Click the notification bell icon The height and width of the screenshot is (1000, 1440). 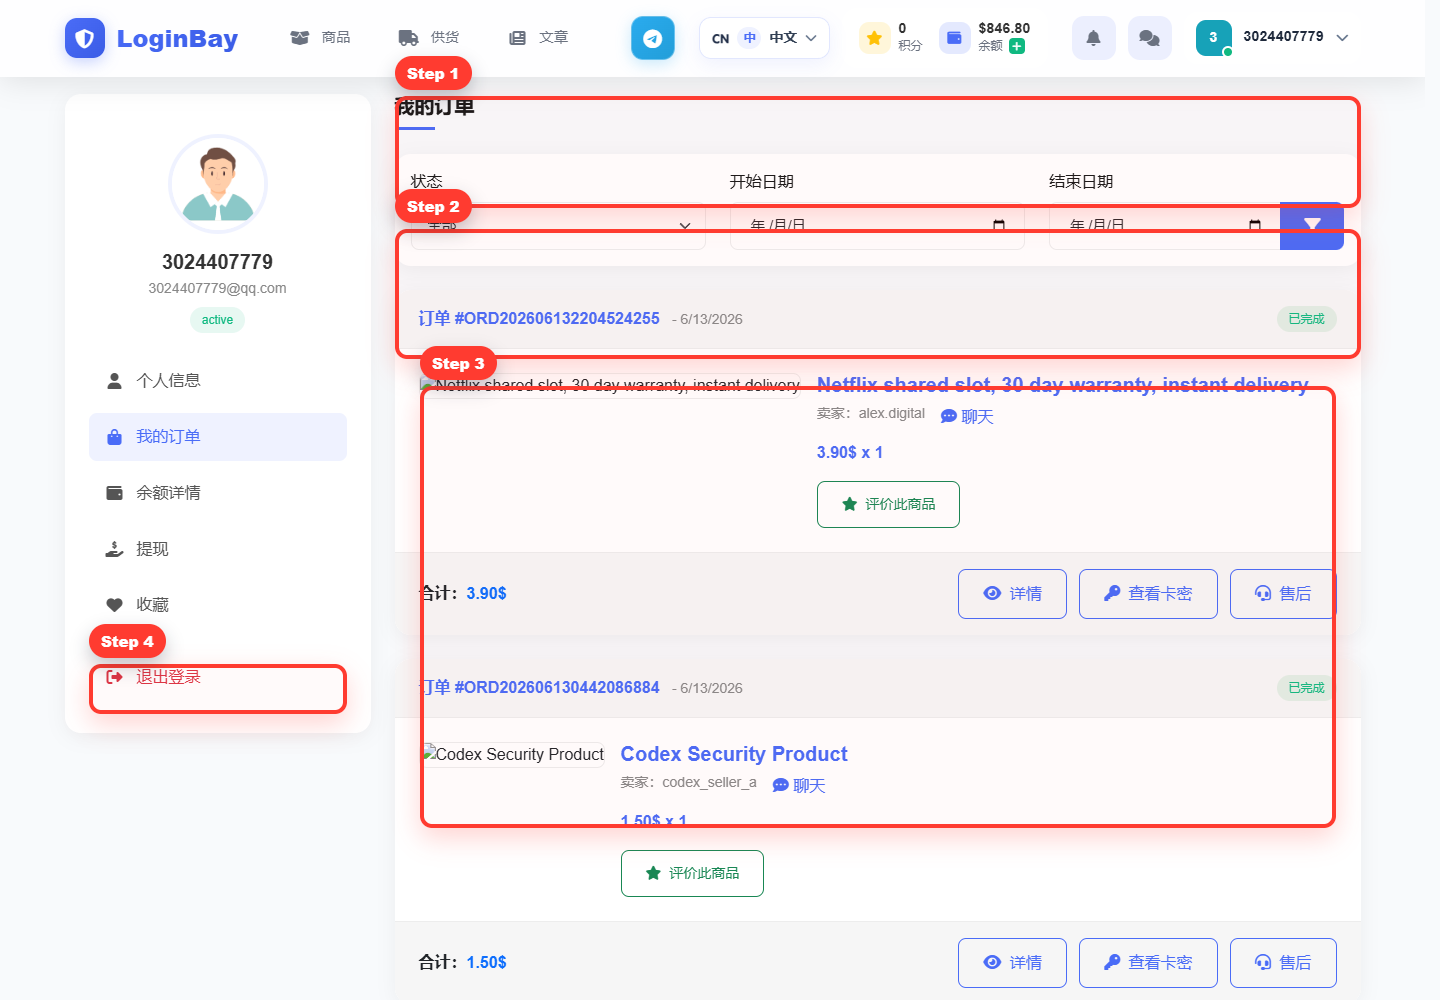[x=1093, y=38]
